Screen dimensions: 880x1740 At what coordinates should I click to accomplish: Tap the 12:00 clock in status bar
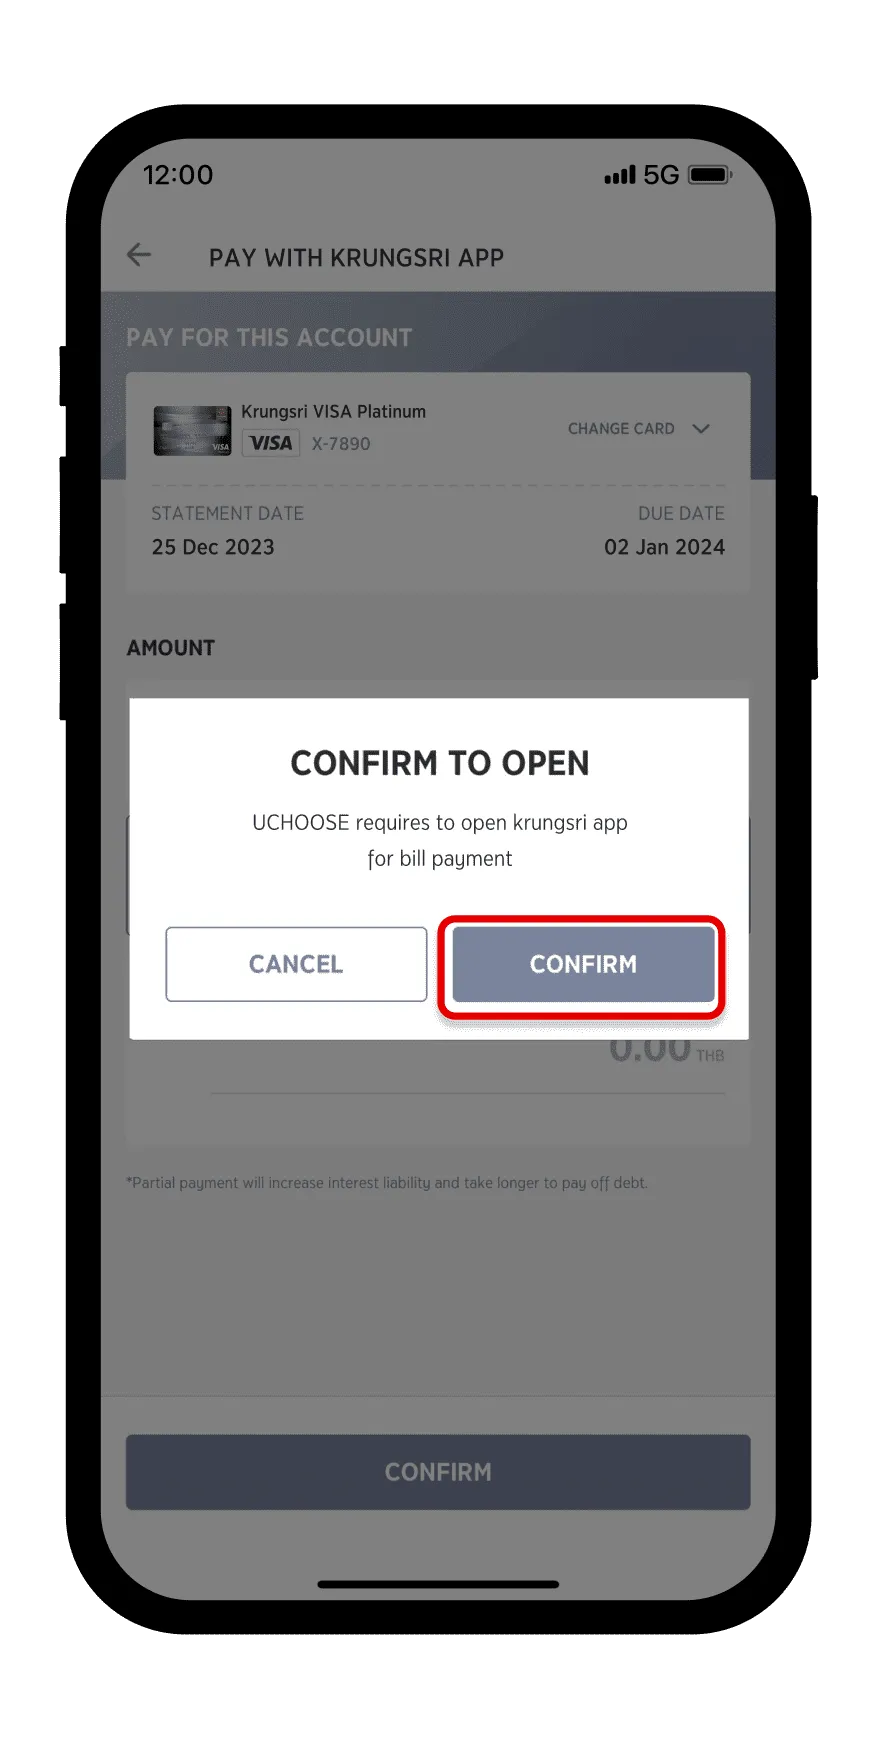coord(178,175)
